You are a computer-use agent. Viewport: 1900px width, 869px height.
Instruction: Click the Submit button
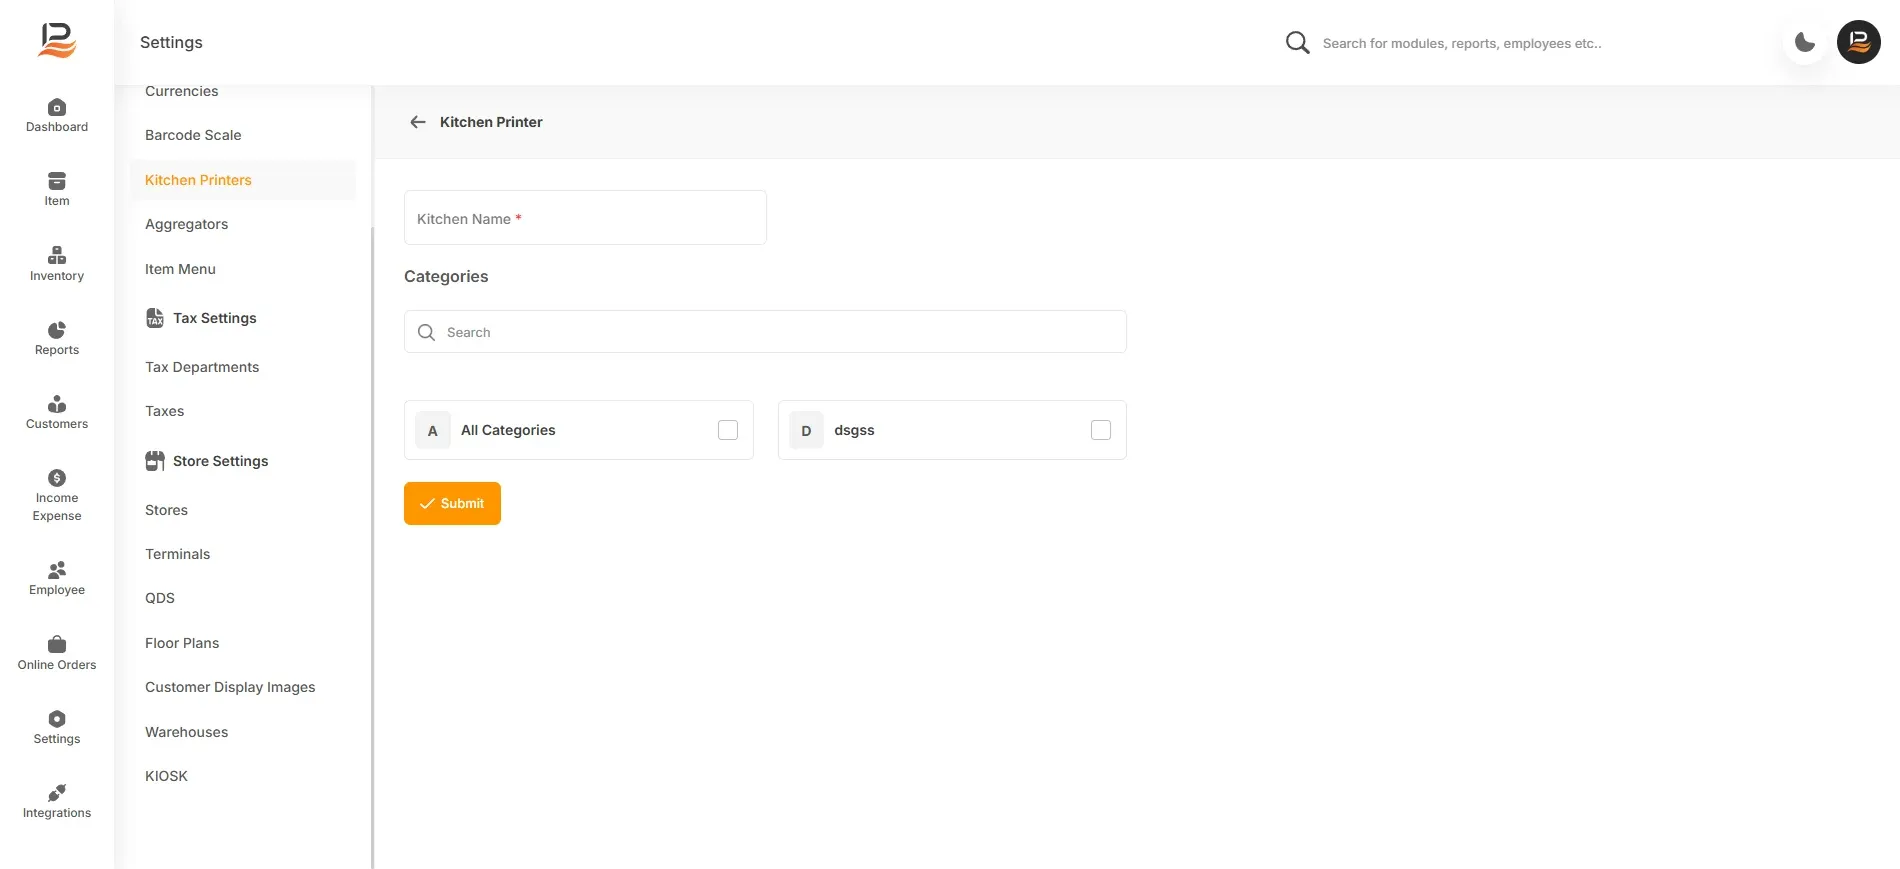[452, 503]
